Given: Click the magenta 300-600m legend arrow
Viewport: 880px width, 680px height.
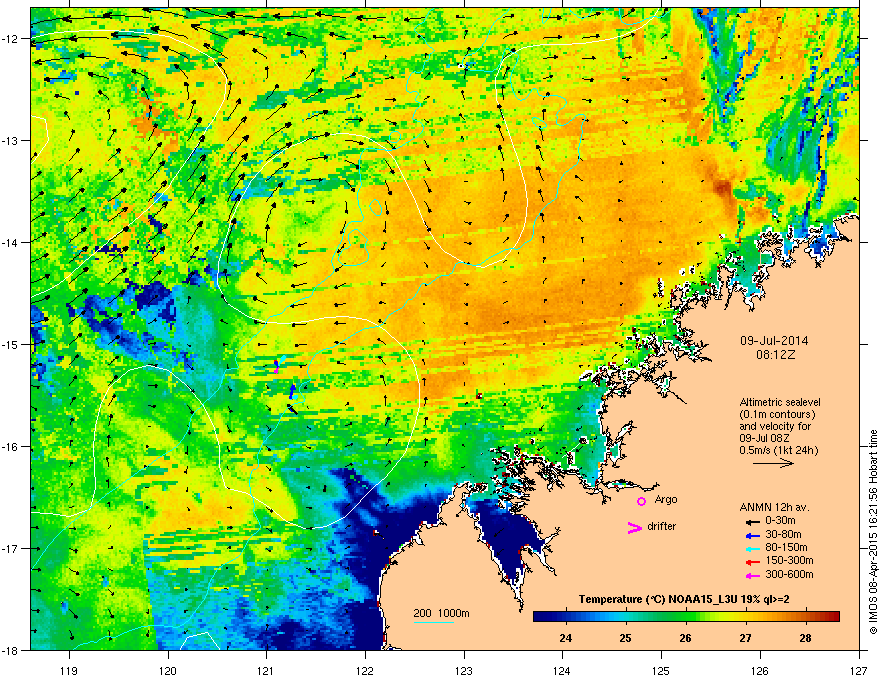Looking at the screenshot, I should 752,575.
